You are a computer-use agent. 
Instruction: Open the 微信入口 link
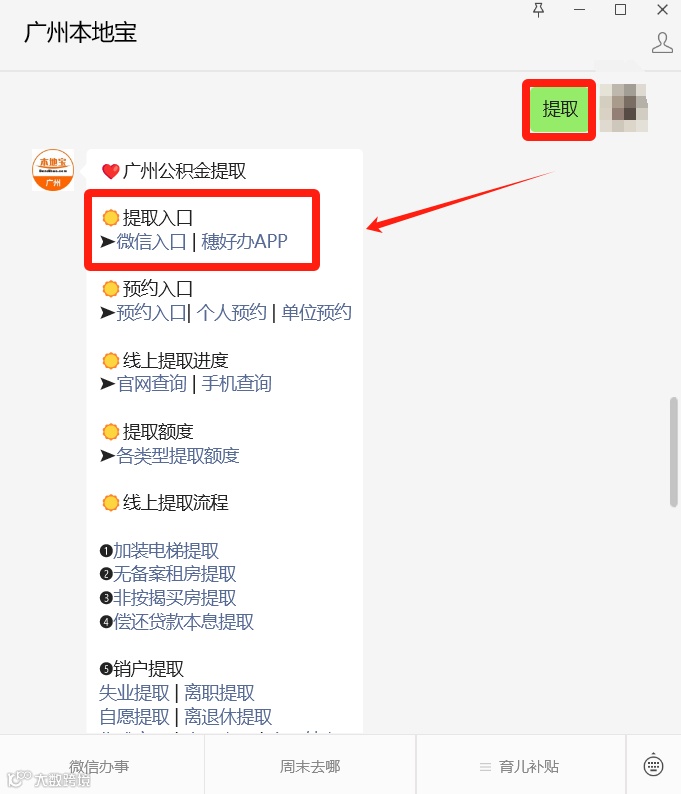[x=151, y=242]
